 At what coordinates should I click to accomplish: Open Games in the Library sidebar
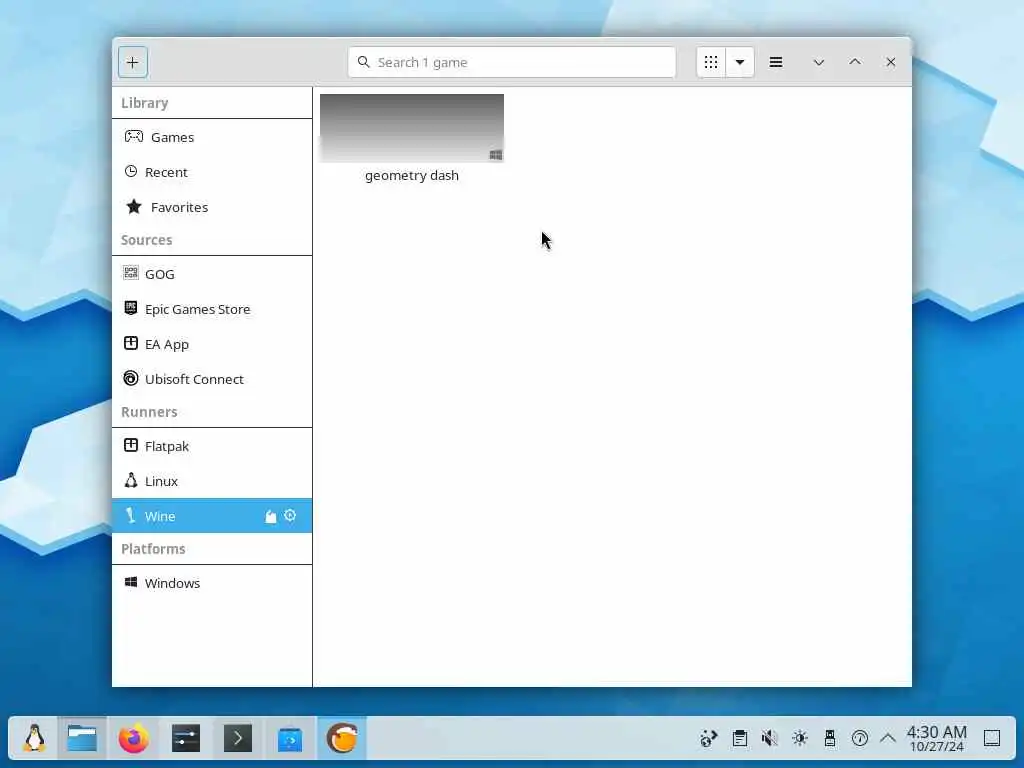pos(212,137)
